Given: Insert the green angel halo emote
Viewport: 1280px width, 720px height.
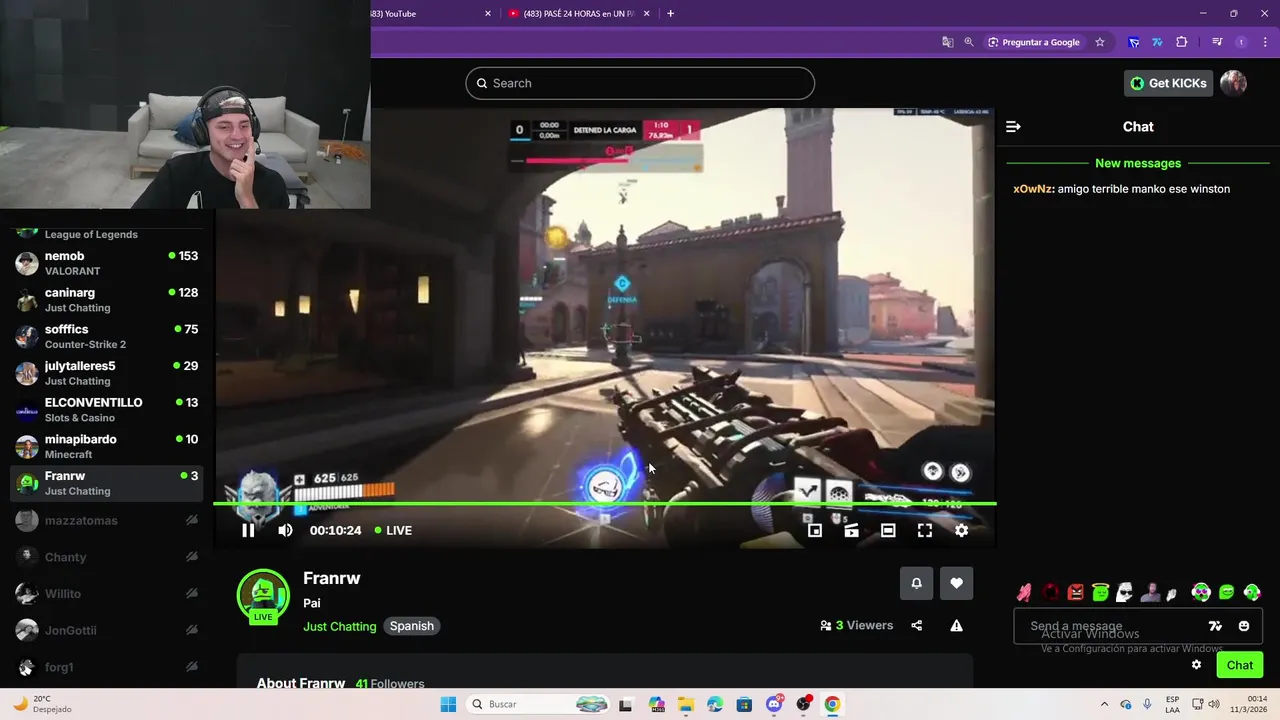Looking at the screenshot, I should point(1100,593).
